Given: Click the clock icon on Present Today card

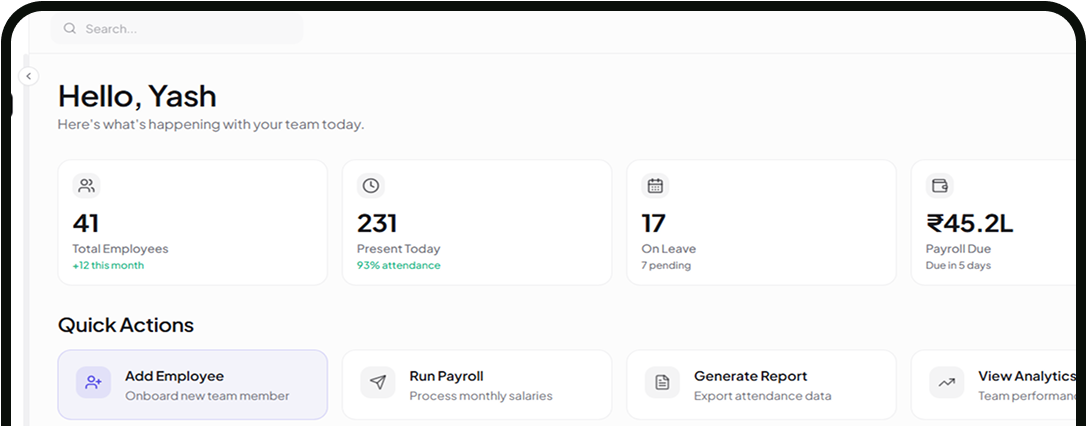Looking at the screenshot, I should [x=371, y=185].
